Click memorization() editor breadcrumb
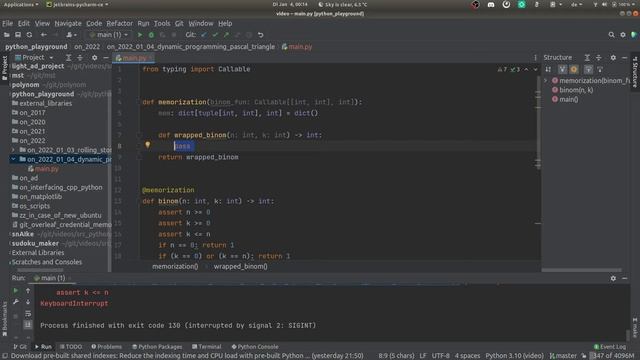640x360 pixels. [175, 267]
